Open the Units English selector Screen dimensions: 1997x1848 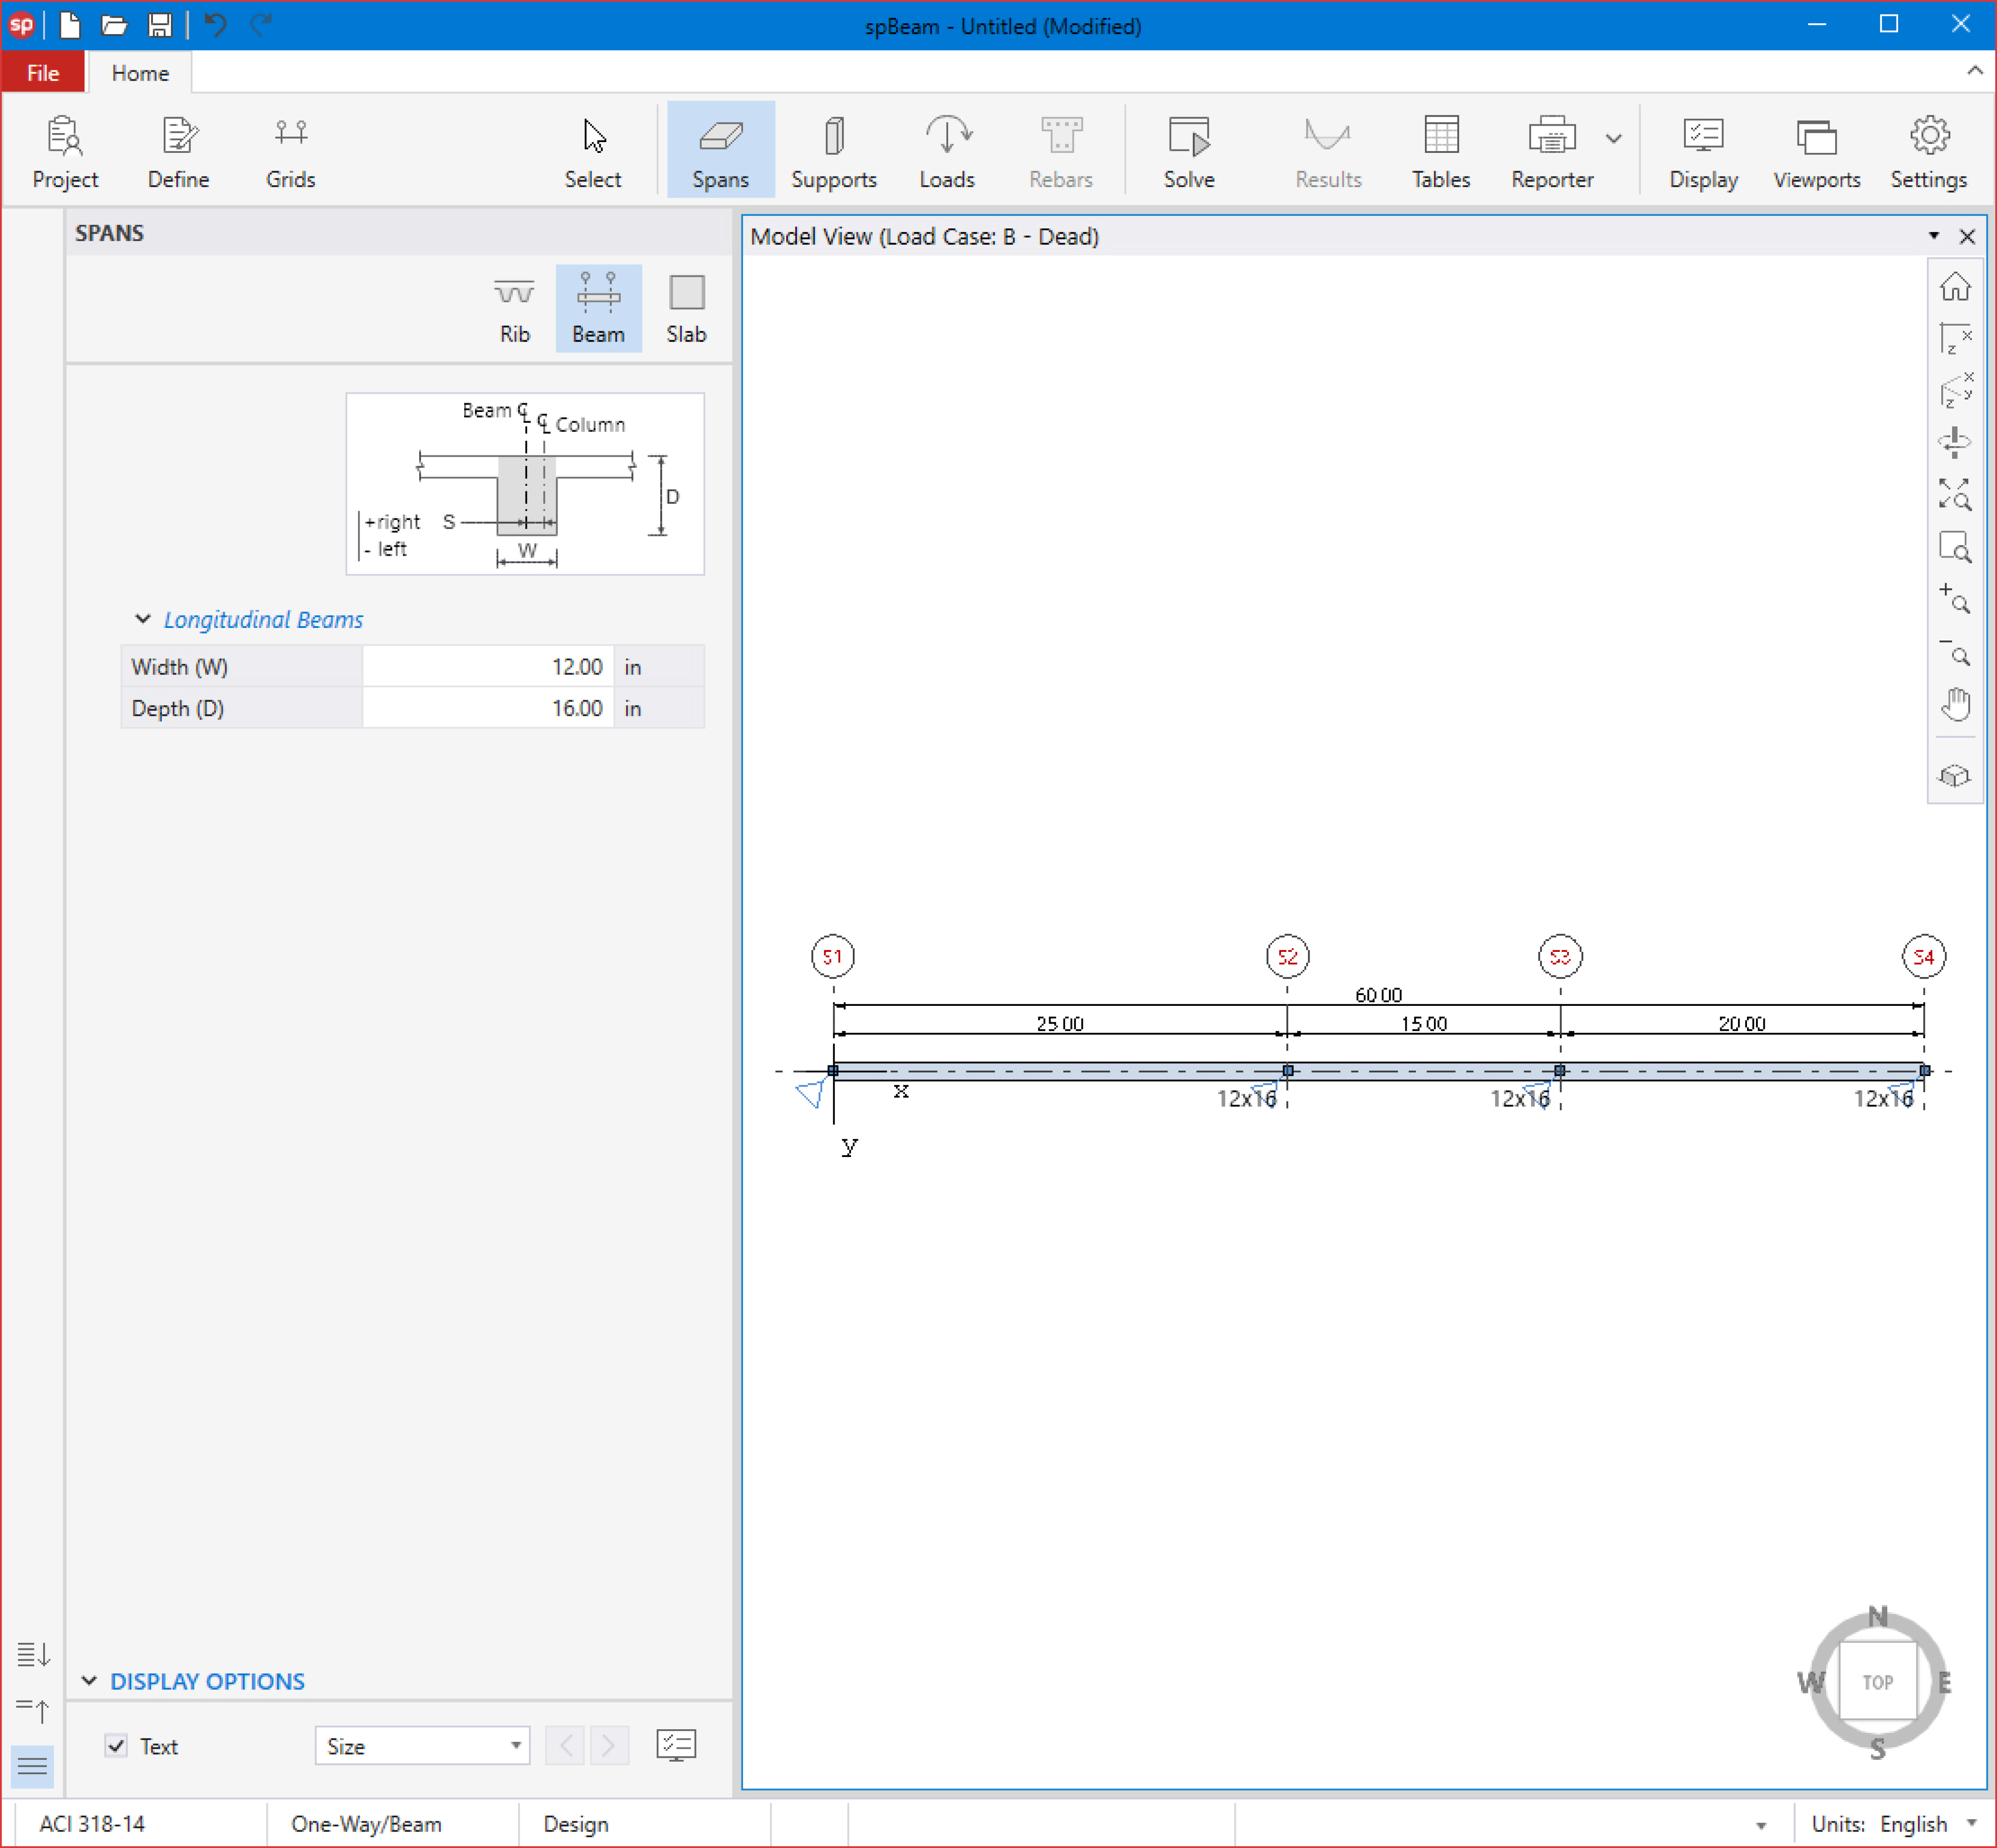point(1912,1824)
